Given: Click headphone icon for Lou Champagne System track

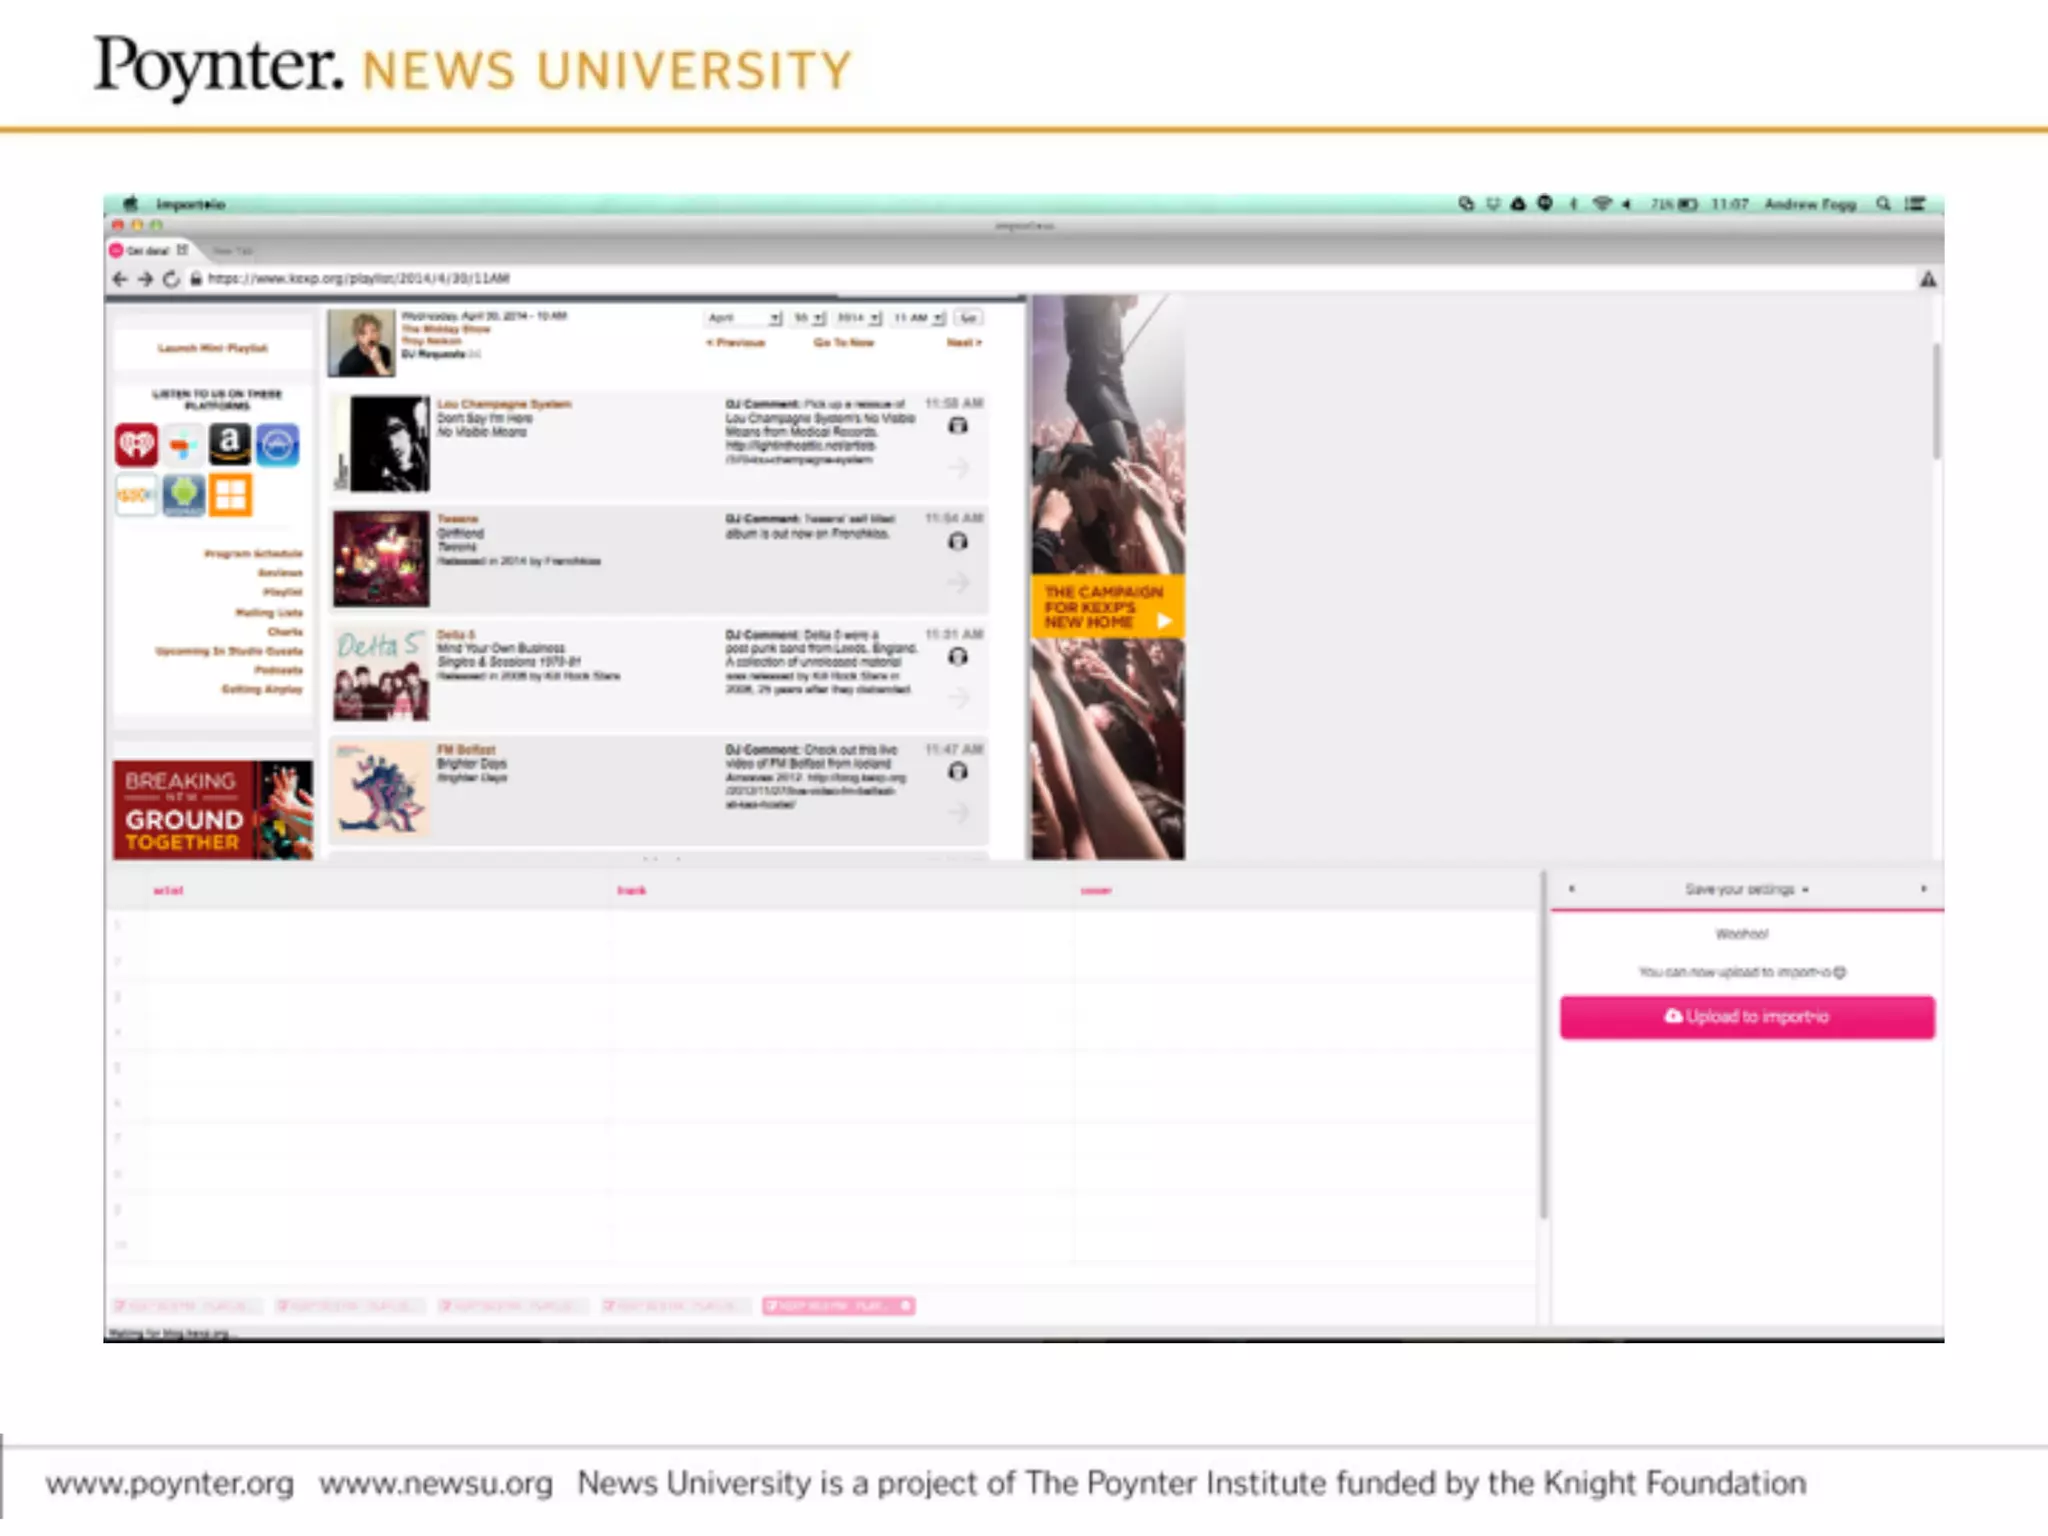Looking at the screenshot, I should click(957, 427).
